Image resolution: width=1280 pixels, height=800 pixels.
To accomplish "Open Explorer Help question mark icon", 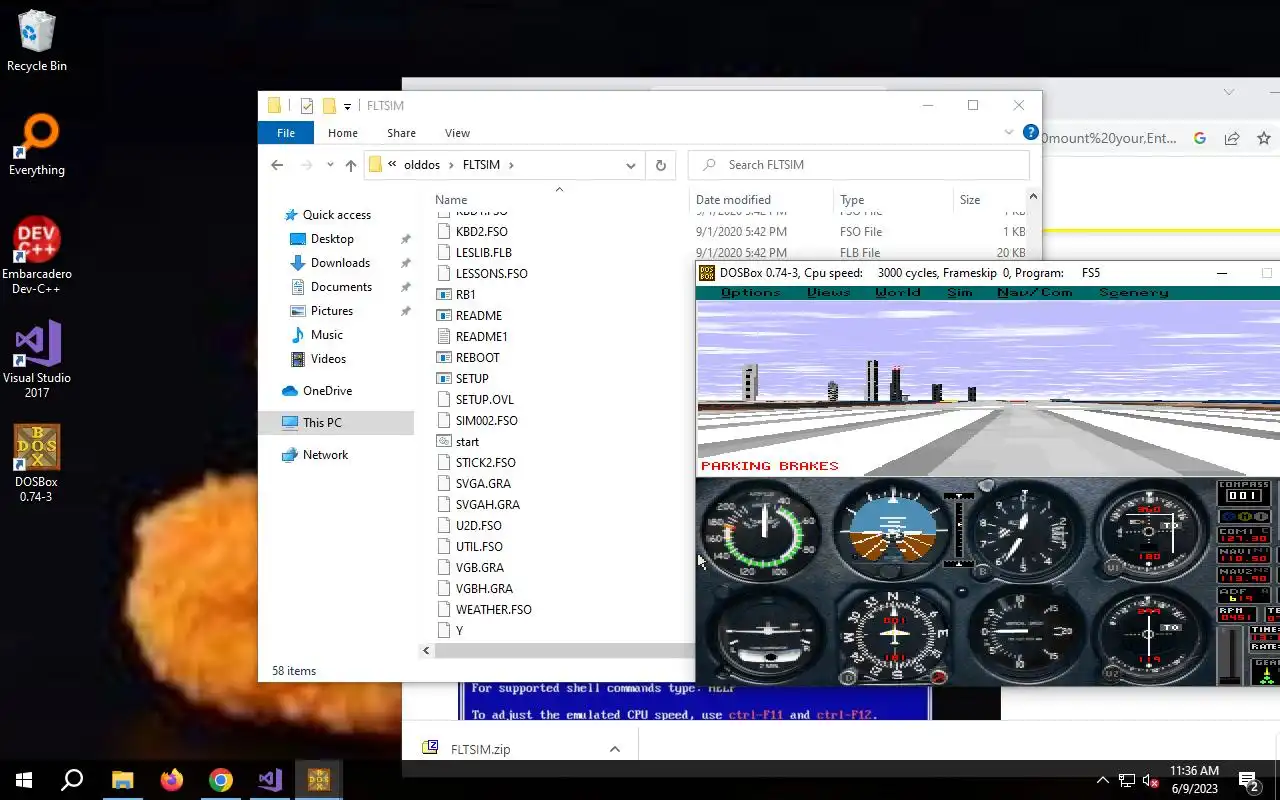I will pyautogui.click(x=1030, y=132).
